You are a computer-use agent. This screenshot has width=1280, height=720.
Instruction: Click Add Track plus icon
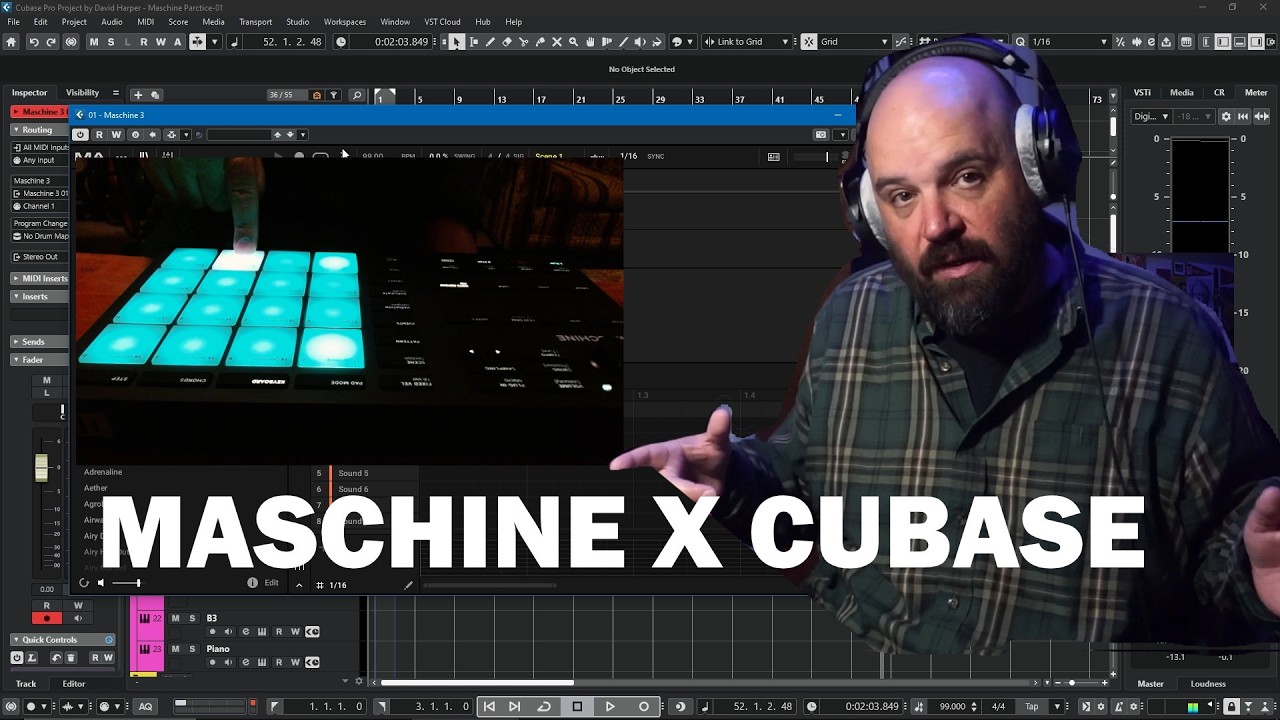[x=138, y=95]
